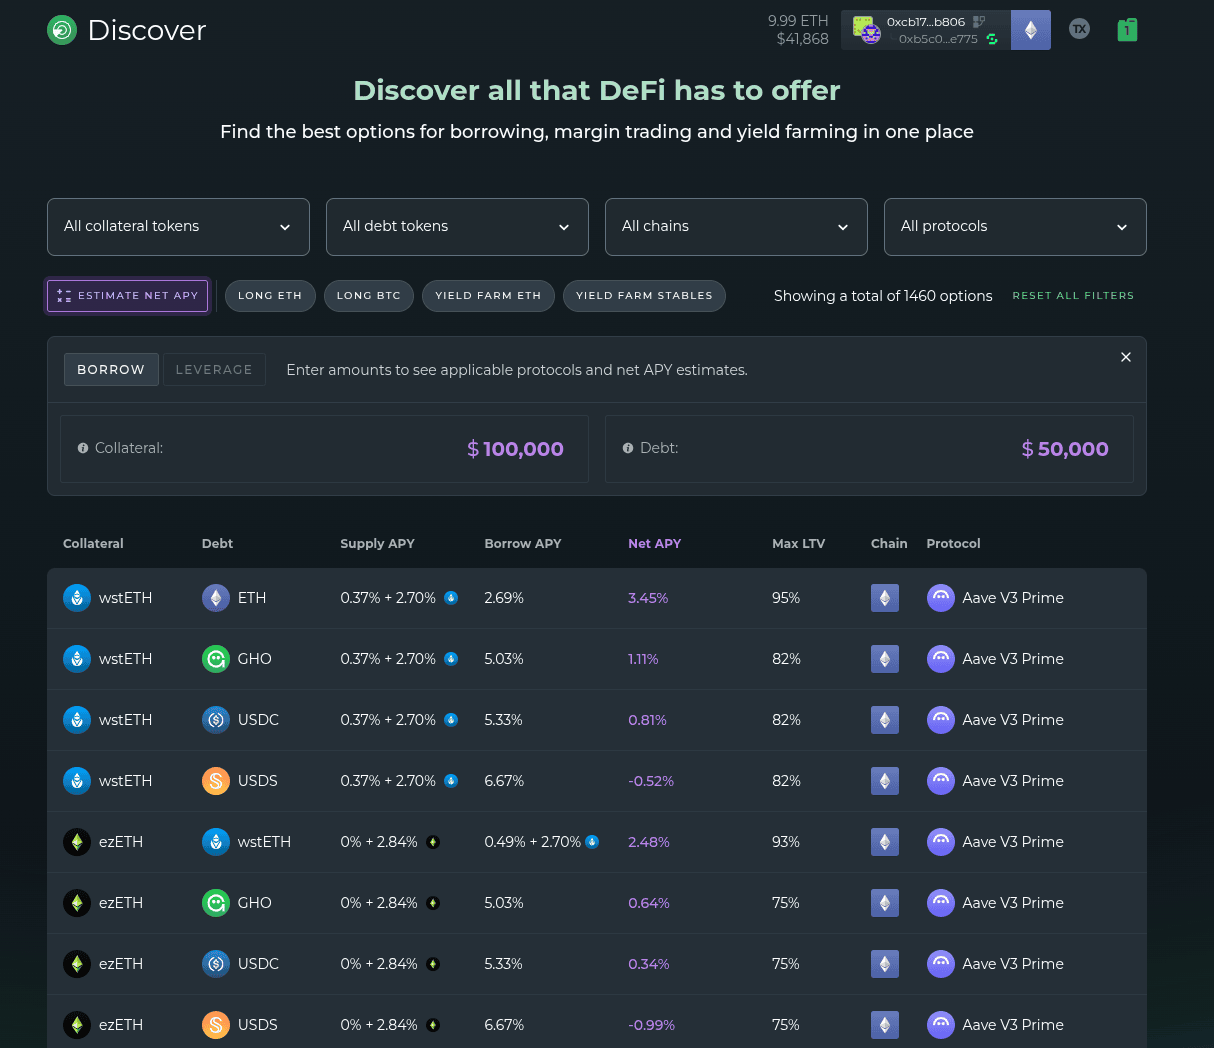The image size is (1214, 1048).
Task: Click the Collateral amount field showing $100,000
Action: click(324, 449)
